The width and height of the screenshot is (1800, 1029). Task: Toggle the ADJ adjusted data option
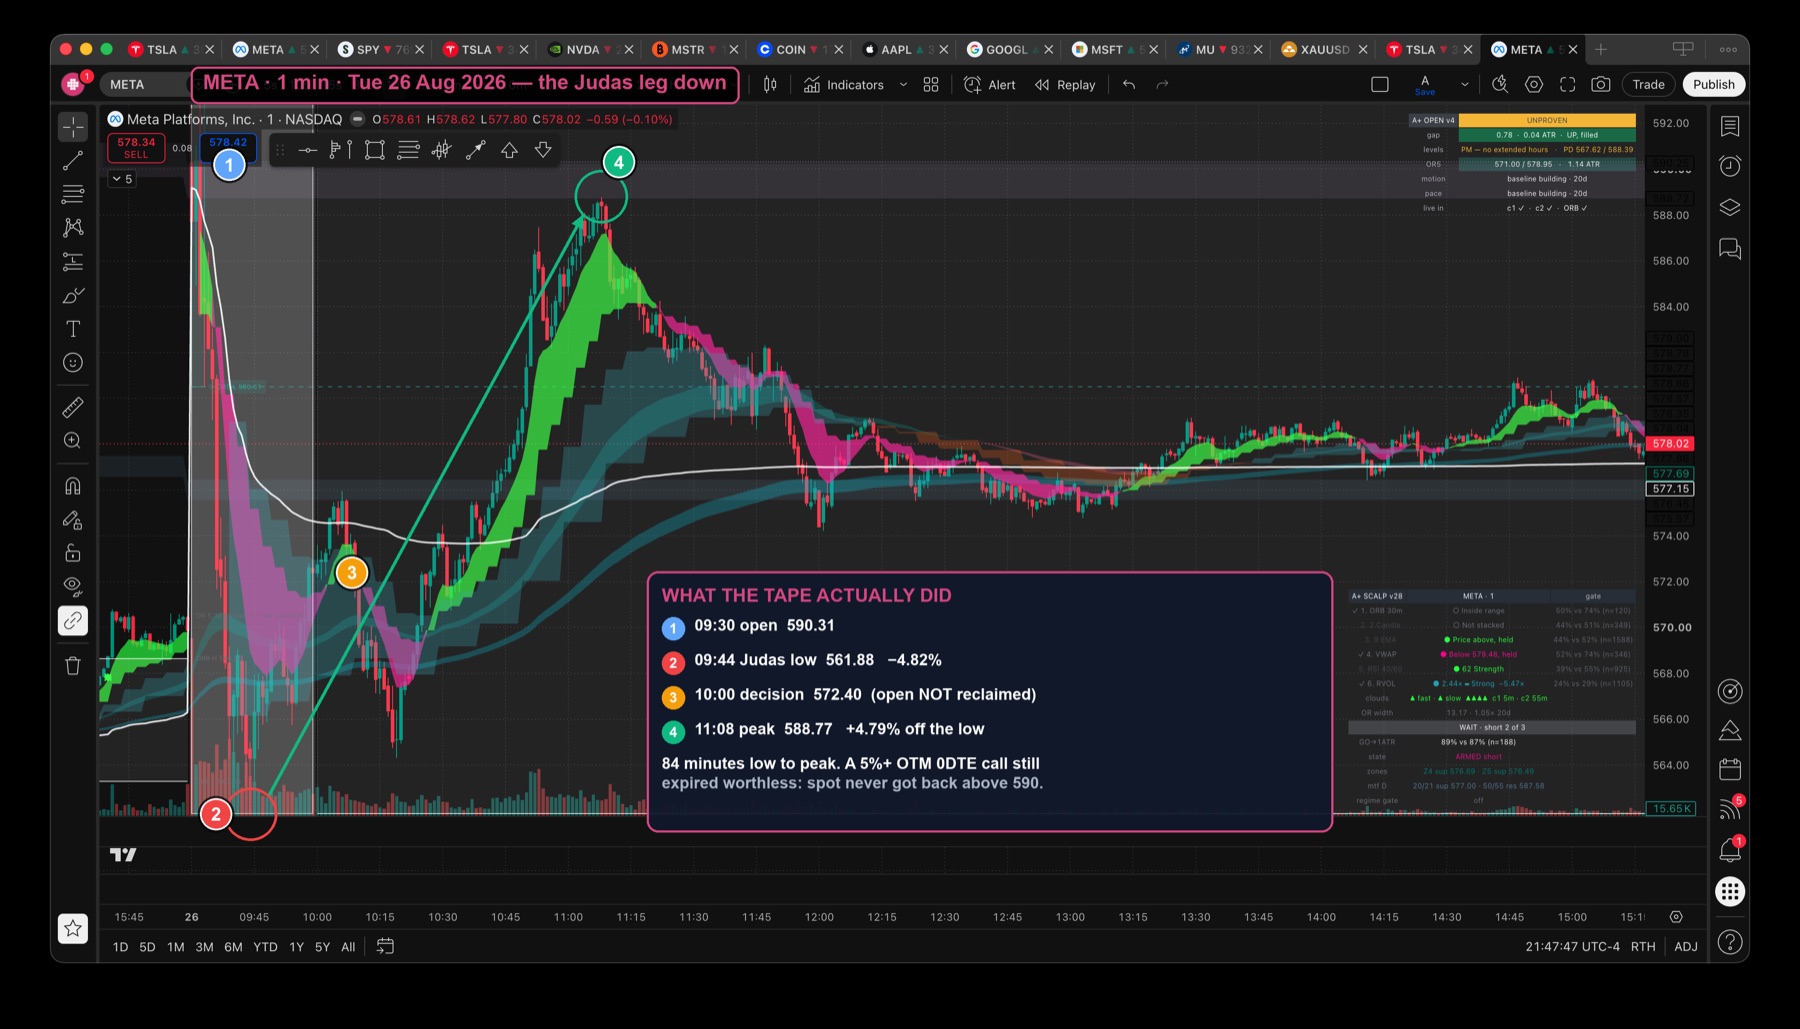click(x=1686, y=946)
